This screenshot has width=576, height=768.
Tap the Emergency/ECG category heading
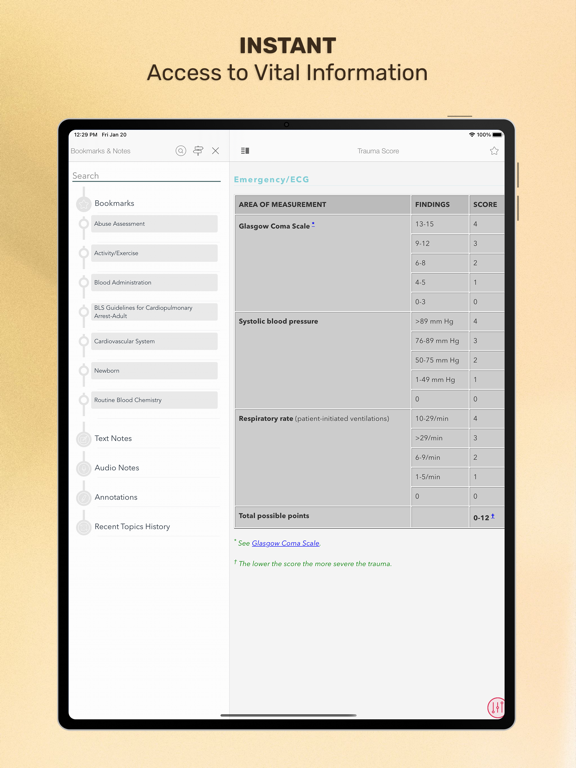(x=271, y=179)
